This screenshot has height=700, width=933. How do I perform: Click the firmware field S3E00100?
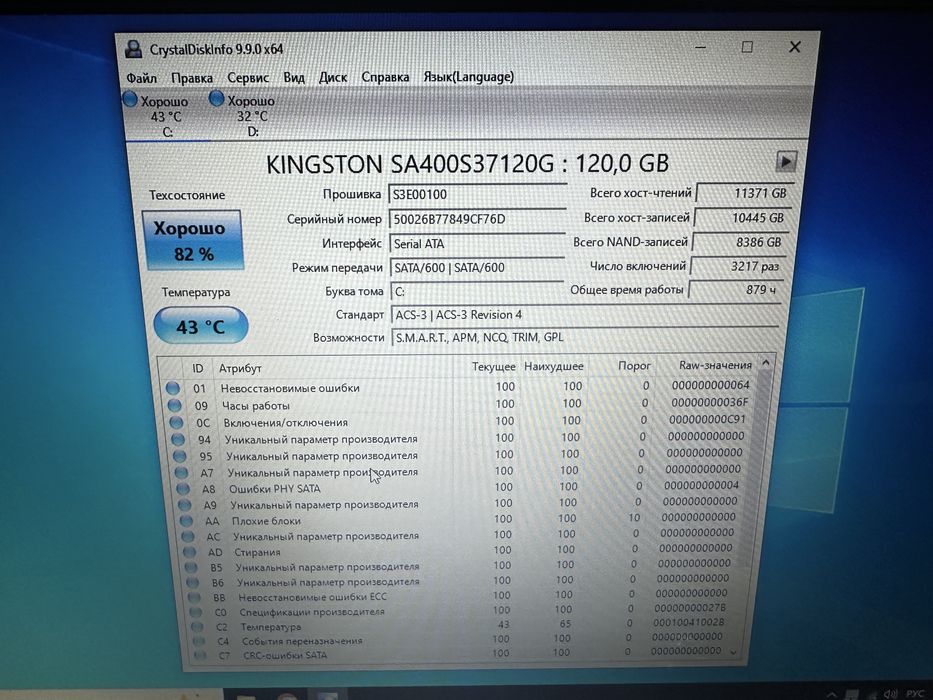[477, 194]
